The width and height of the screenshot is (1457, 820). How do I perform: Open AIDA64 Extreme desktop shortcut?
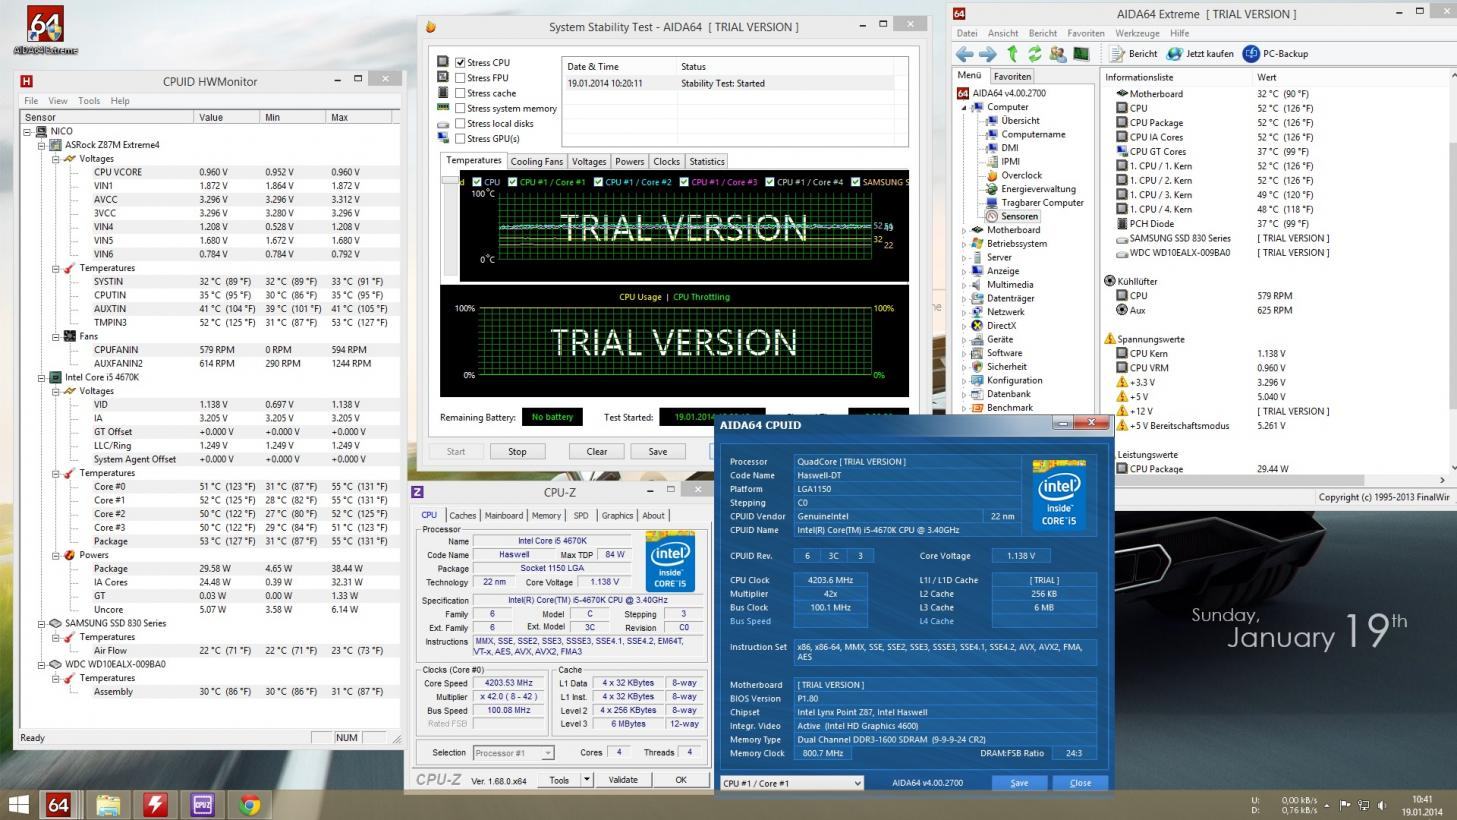pos(45,30)
